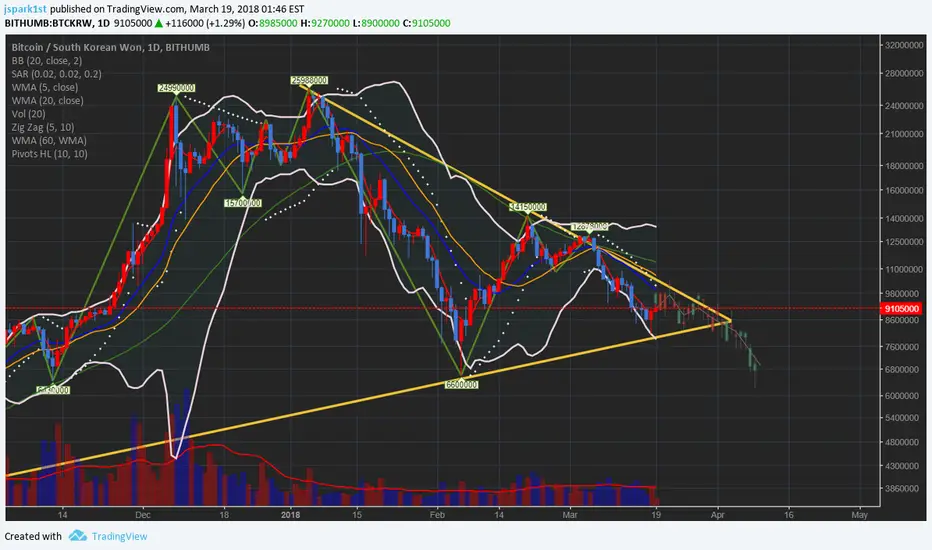The width and height of the screenshot is (932, 550).
Task: Click the 5400000 price axis value
Action: (x=903, y=418)
